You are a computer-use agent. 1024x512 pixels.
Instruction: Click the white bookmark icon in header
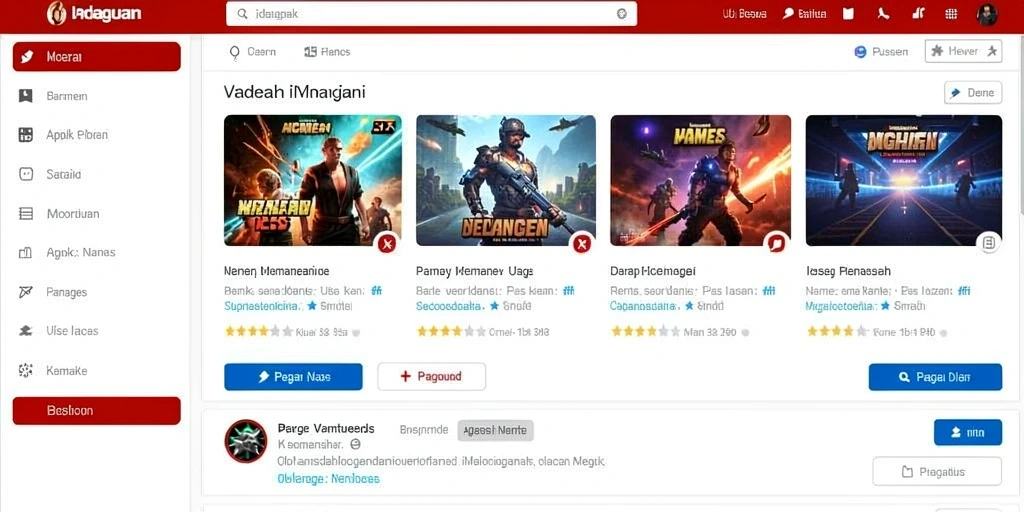coord(848,14)
